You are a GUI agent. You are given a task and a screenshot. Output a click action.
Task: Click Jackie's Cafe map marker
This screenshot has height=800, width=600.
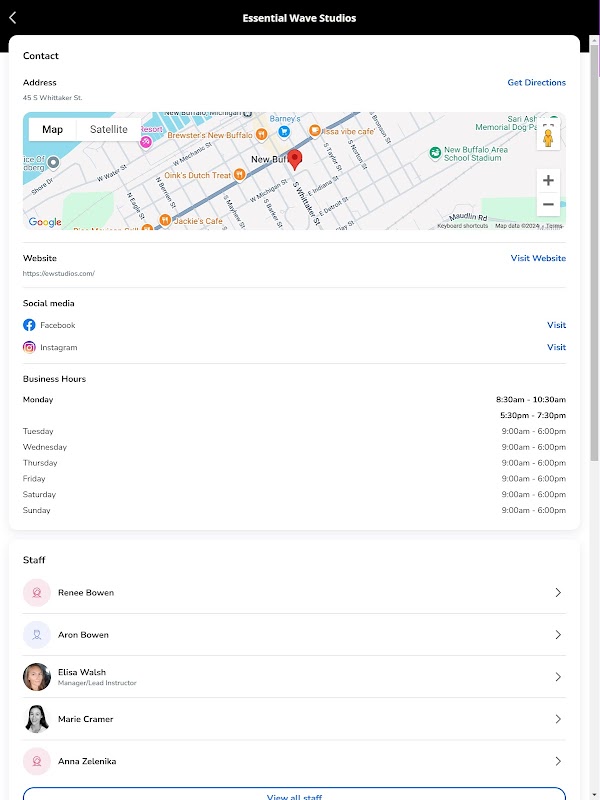tap(165, 220)
